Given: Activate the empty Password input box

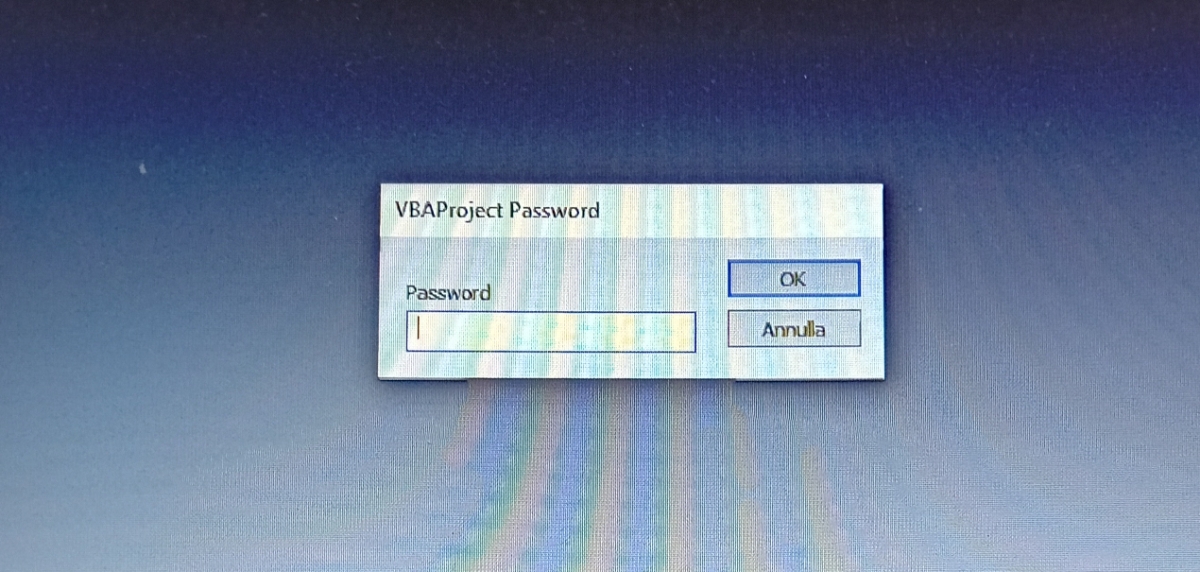Looking at the screenshot, I should point(550,332).
